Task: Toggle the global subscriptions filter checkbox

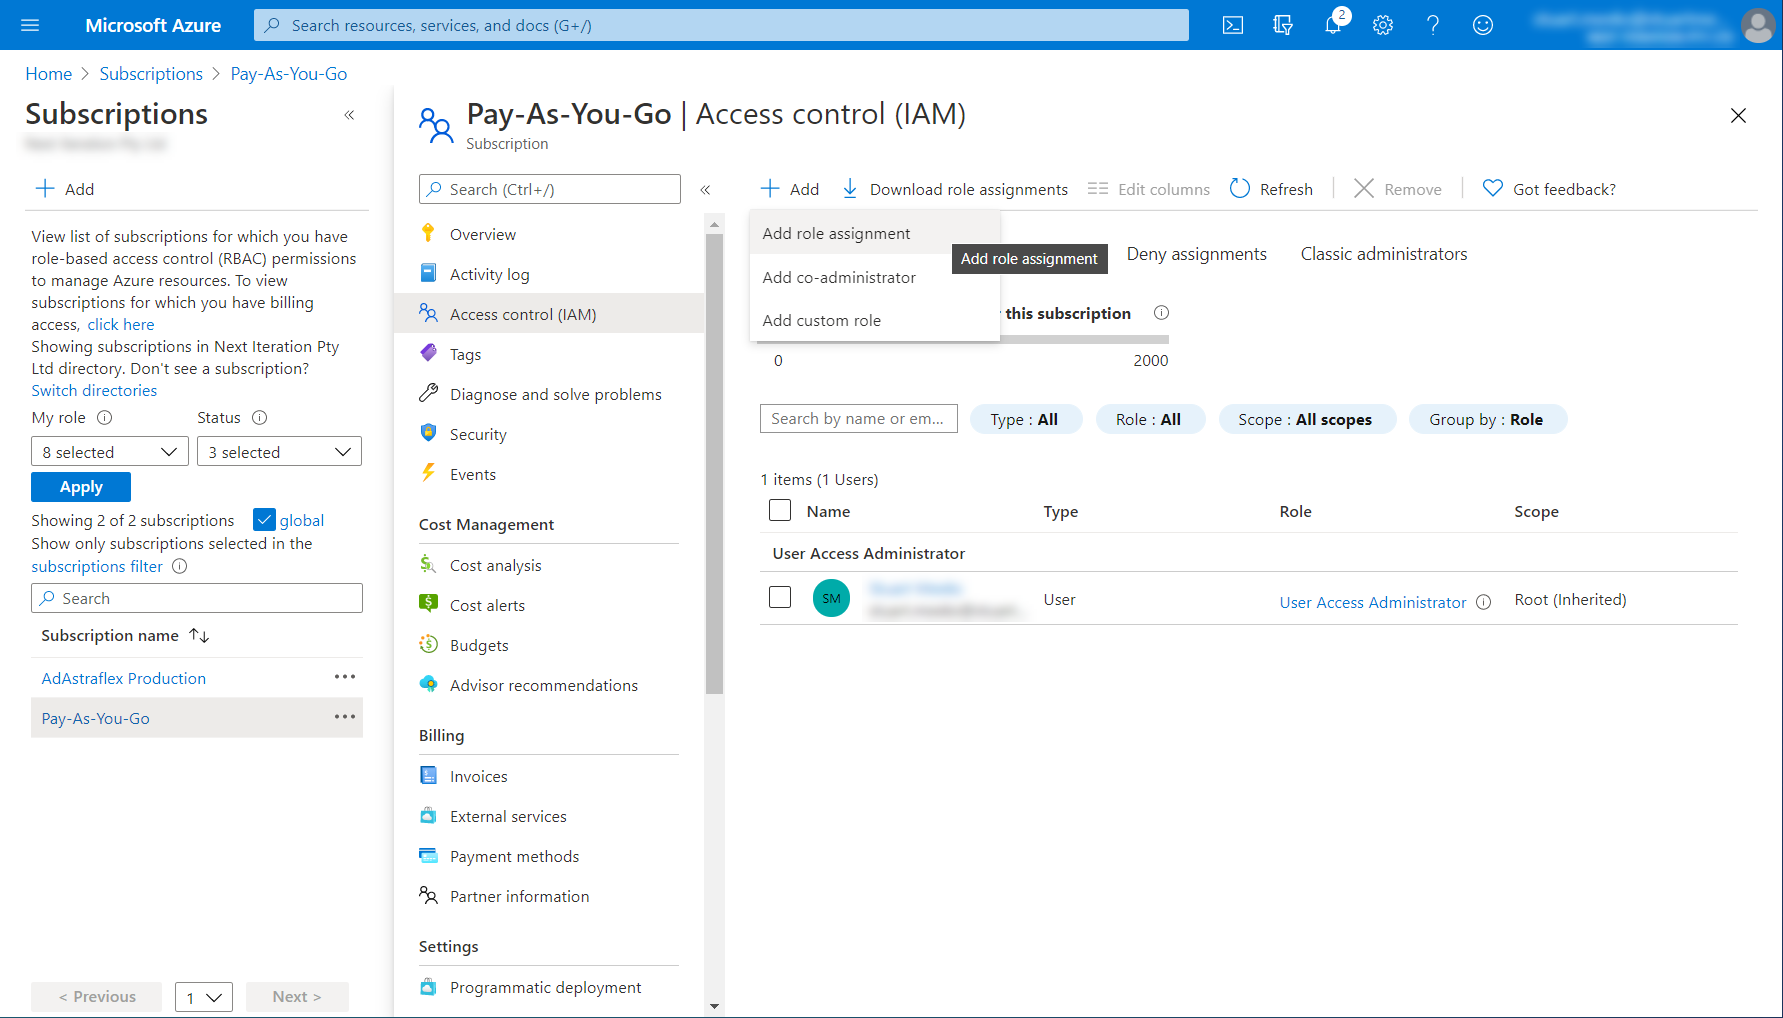Action: coord(264,520)
